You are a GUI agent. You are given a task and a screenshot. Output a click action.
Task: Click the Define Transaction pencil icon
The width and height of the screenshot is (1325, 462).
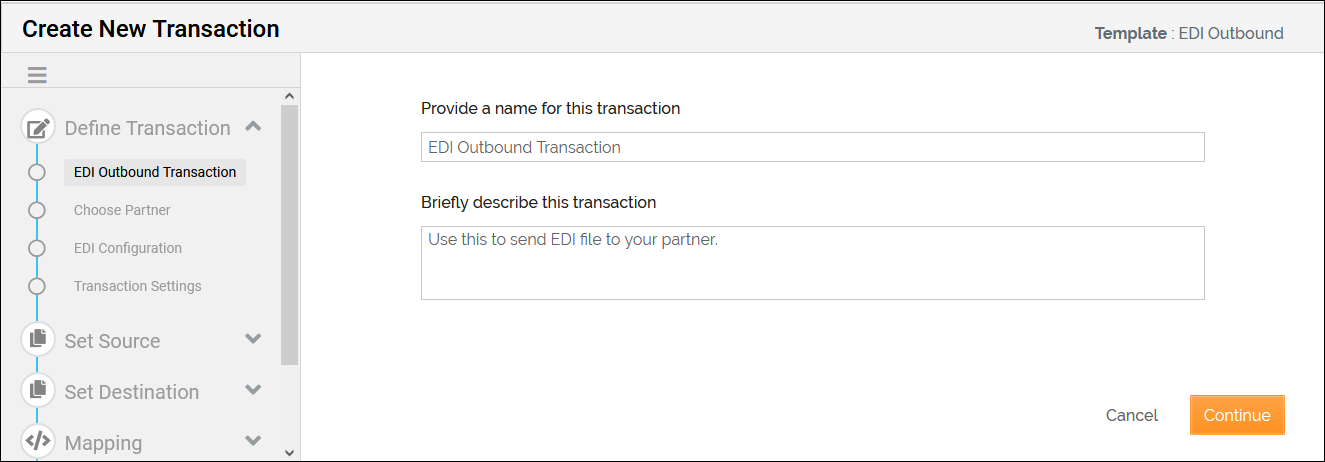(x=38, y=128)
